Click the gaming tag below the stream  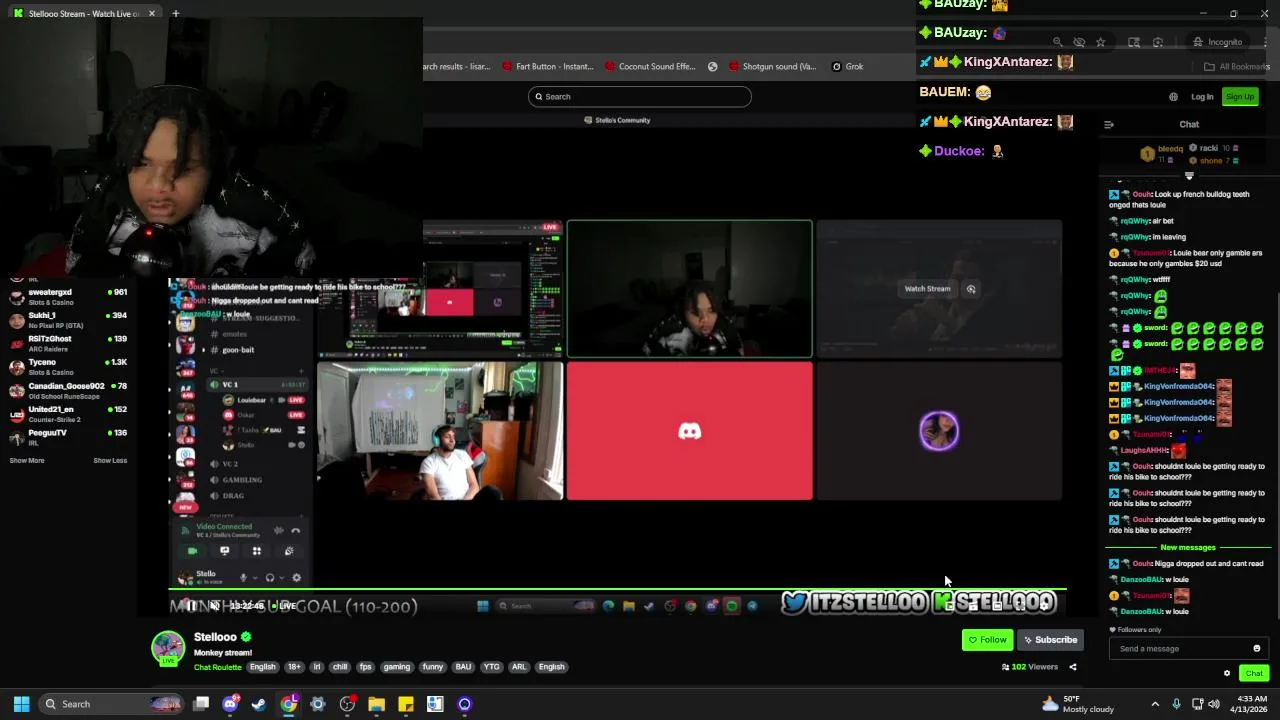tap(396, 667)
